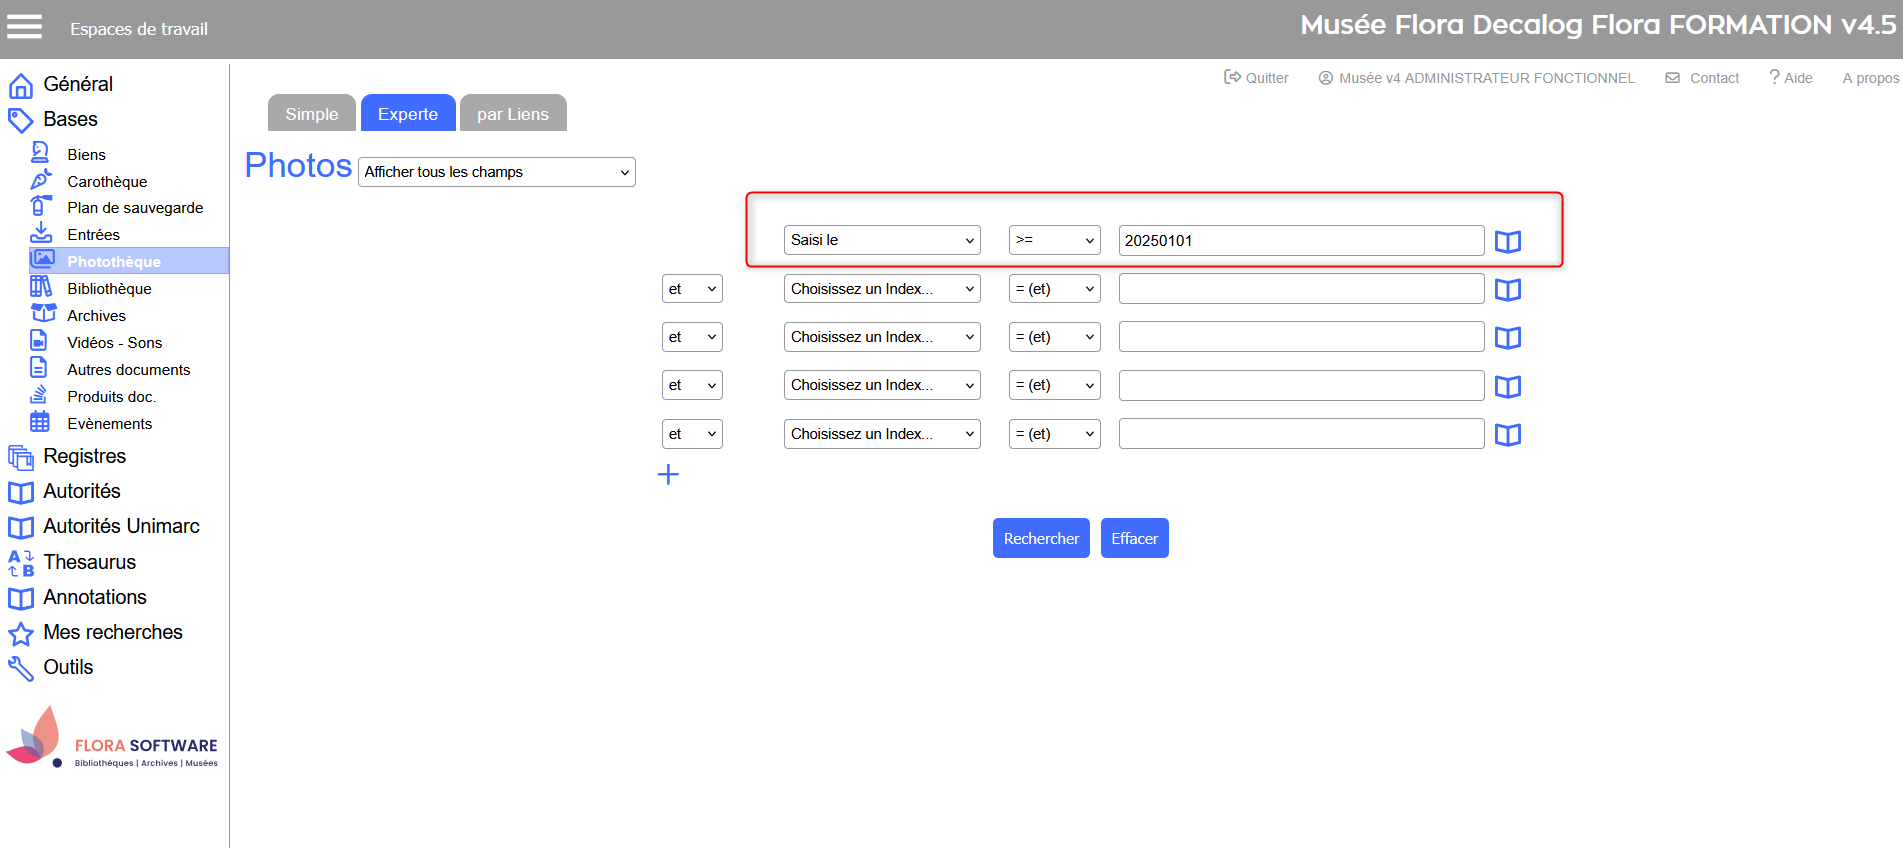1903x848 pixels.
Task: Click the Général home icon
Action: [21, 86]
